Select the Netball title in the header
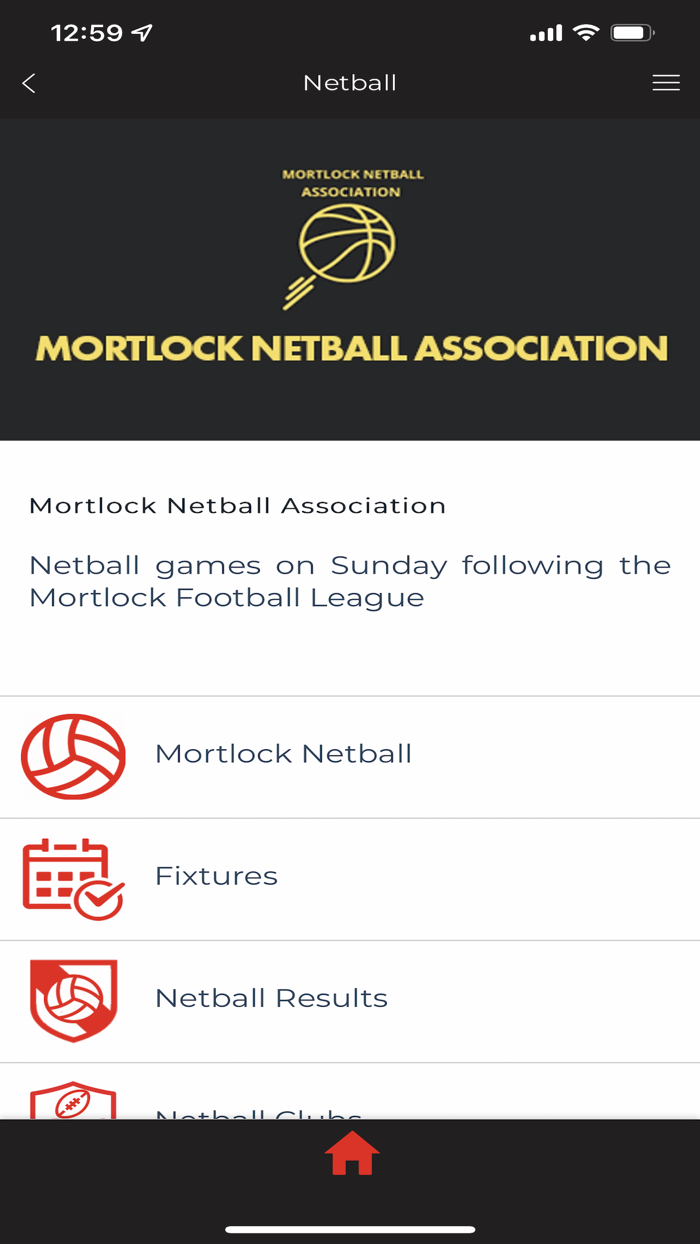 [350, 83]
